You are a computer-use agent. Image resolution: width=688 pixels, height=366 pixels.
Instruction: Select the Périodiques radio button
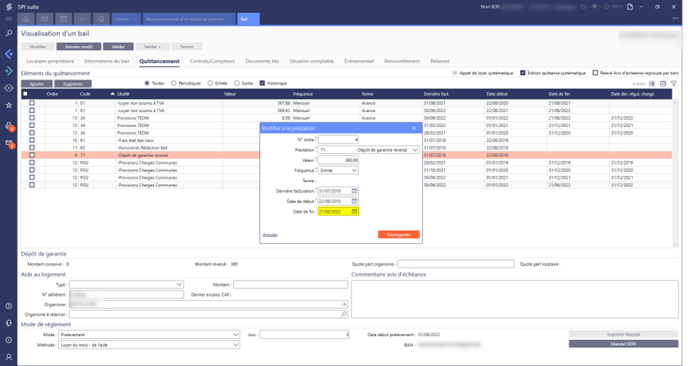[174, 83]
